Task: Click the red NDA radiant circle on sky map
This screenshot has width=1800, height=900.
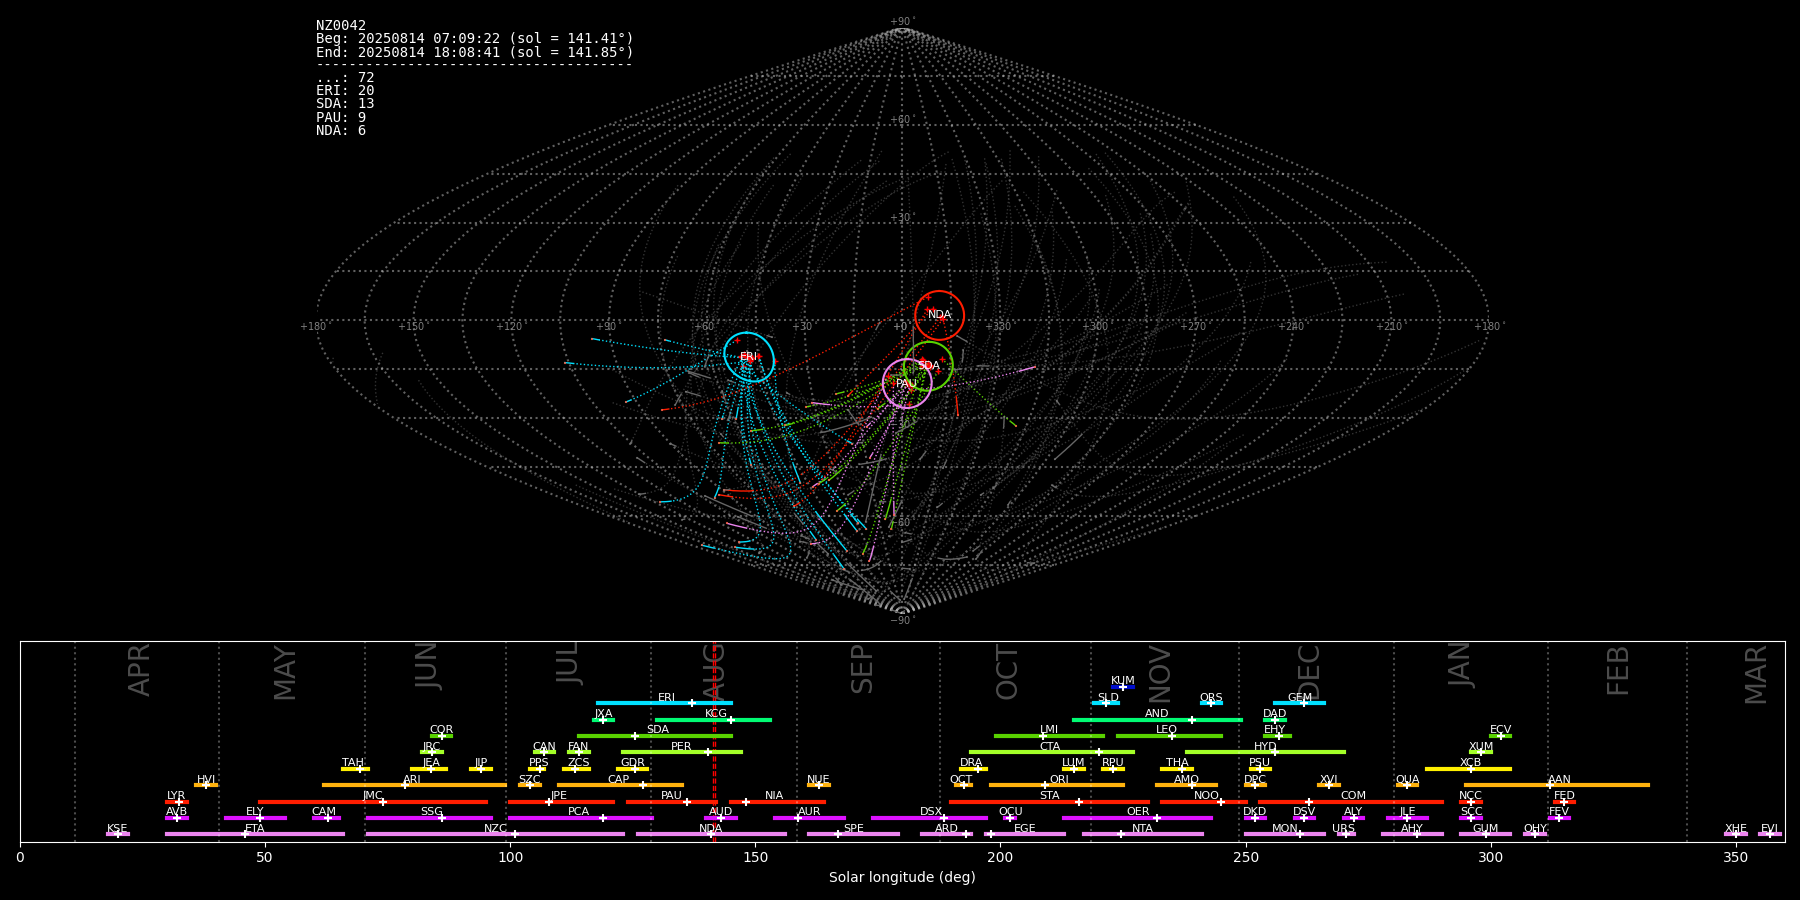Action: point(939,315)
